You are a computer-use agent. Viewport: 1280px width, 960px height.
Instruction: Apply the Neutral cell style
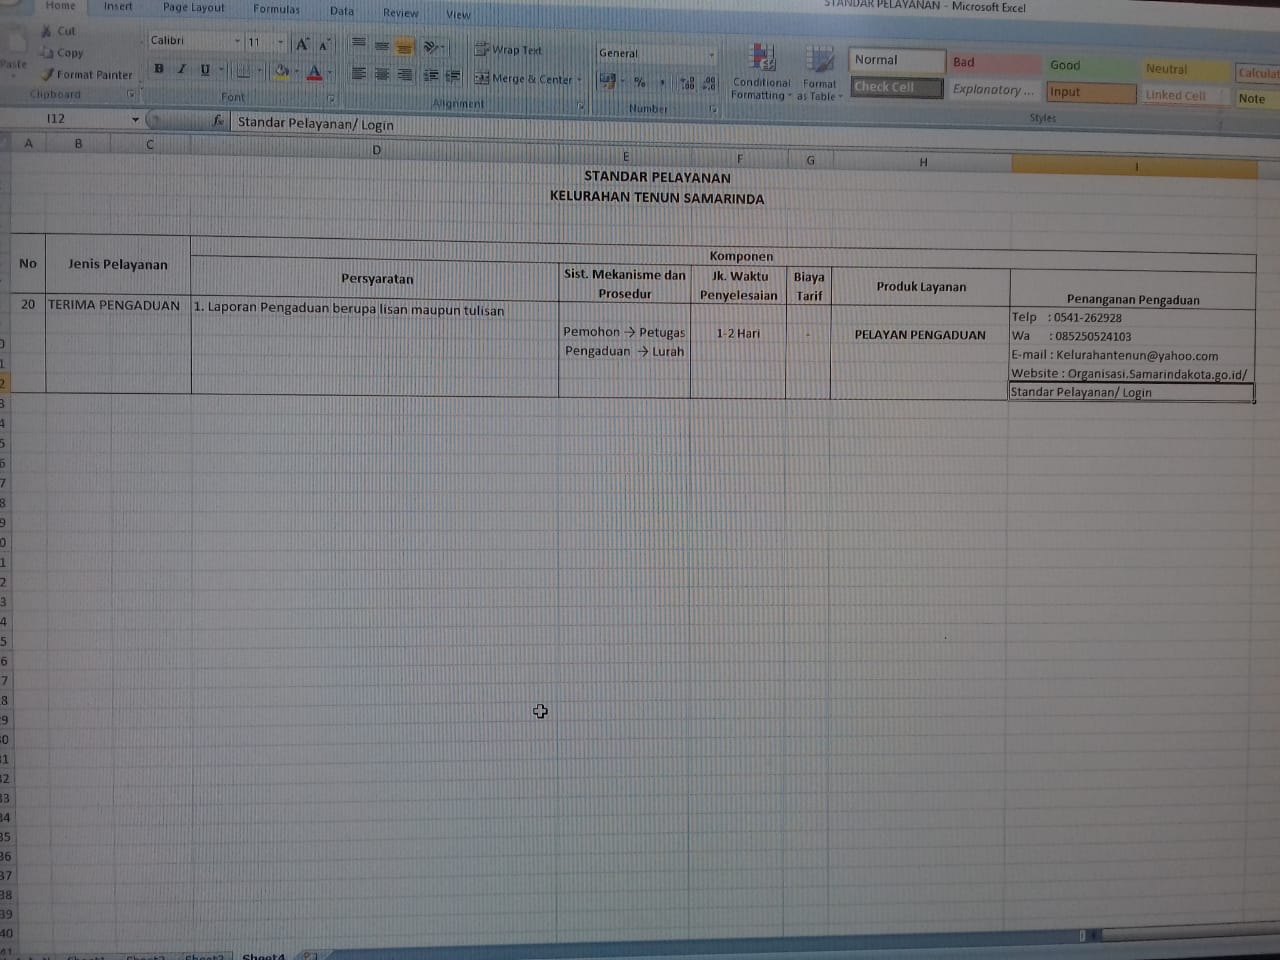[x=1186, y=69]
